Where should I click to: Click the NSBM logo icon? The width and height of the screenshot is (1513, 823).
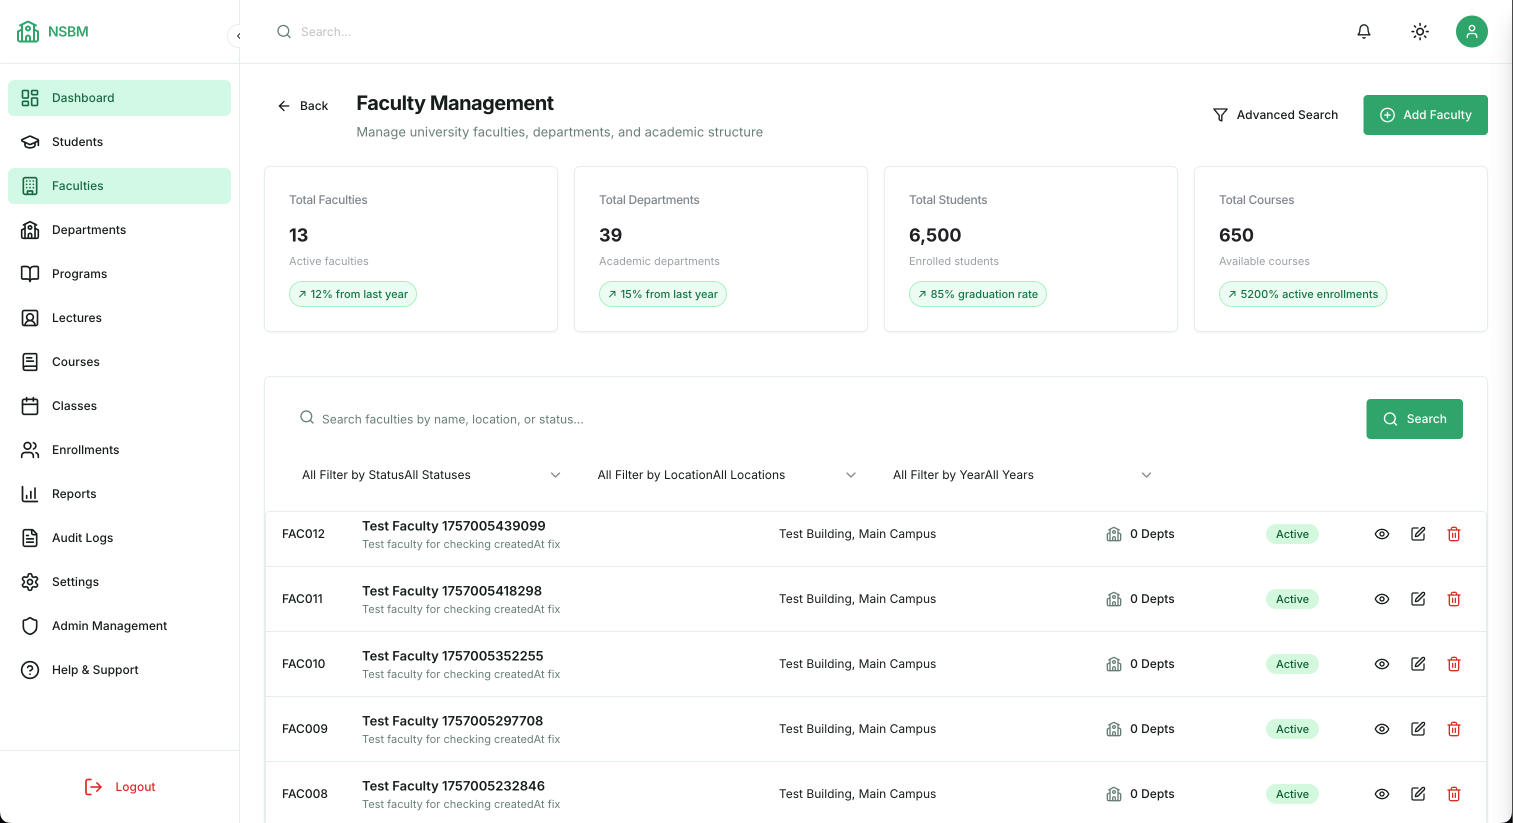coord(28,32)
